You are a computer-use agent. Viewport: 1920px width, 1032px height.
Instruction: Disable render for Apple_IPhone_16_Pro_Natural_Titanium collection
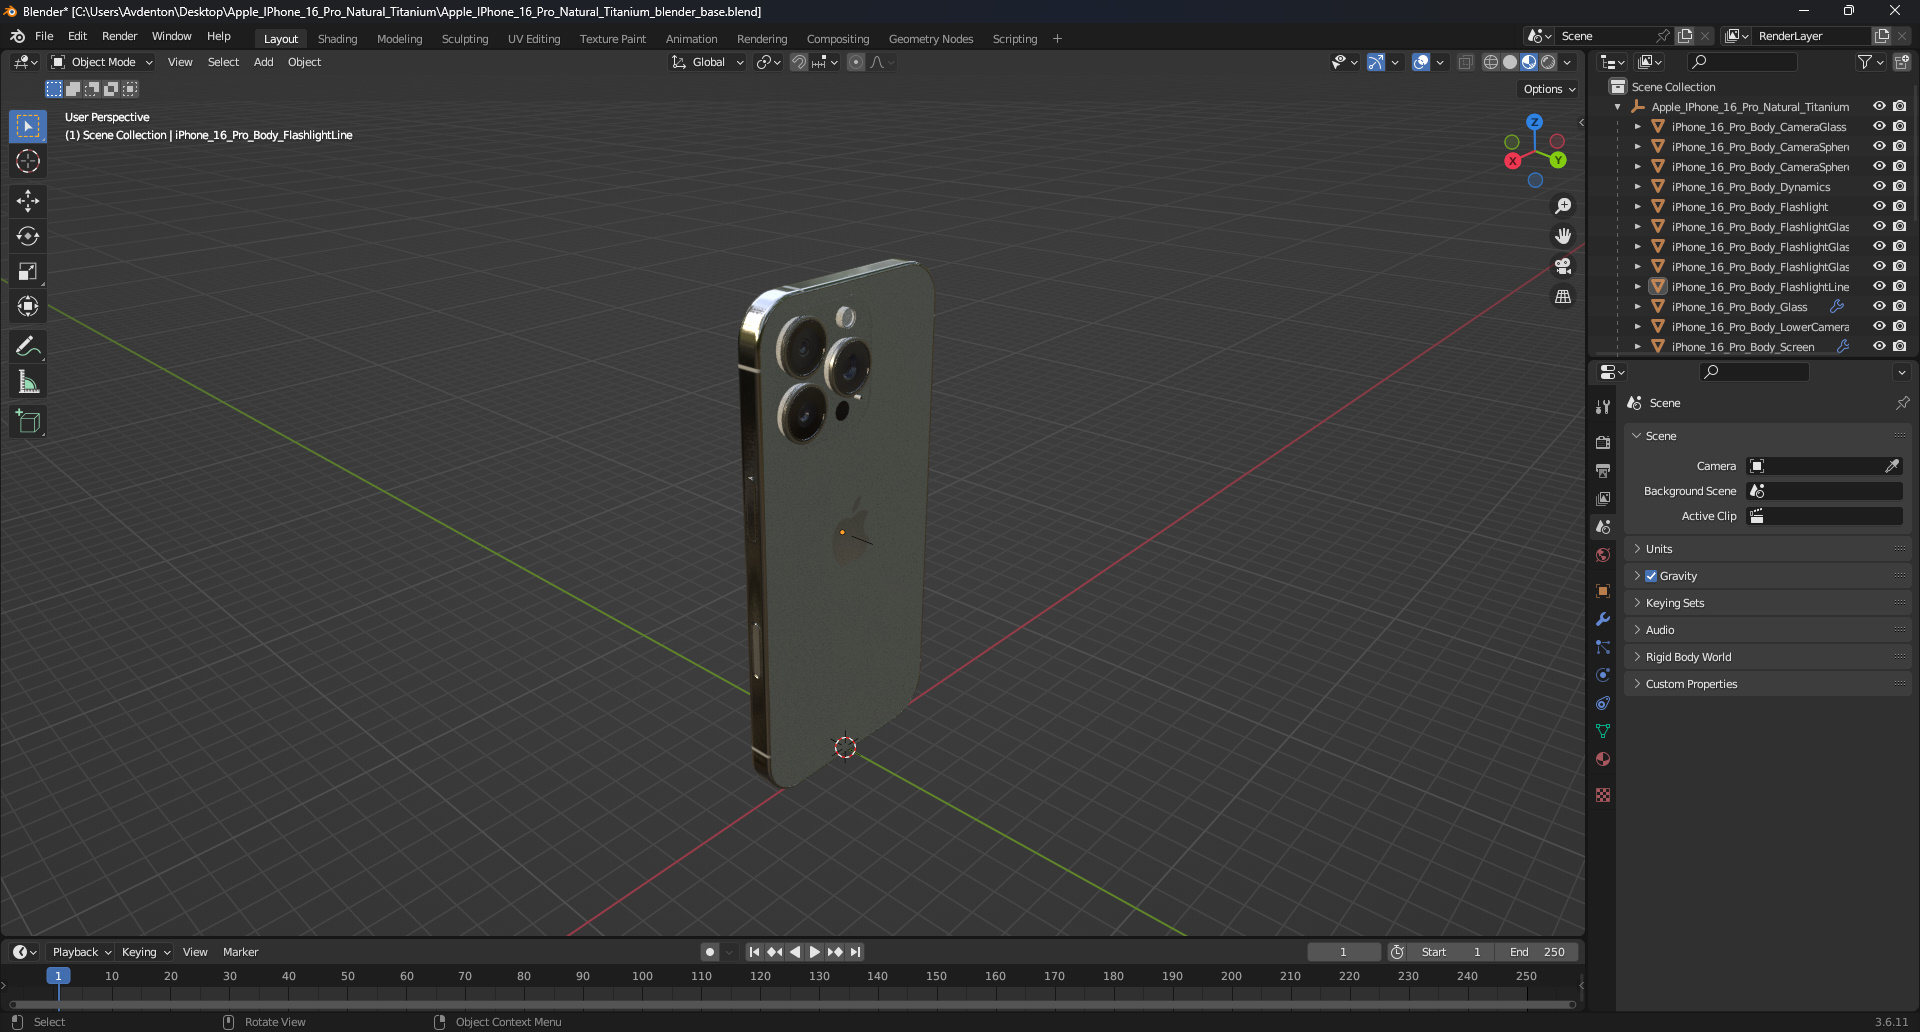click(1899, 107)
